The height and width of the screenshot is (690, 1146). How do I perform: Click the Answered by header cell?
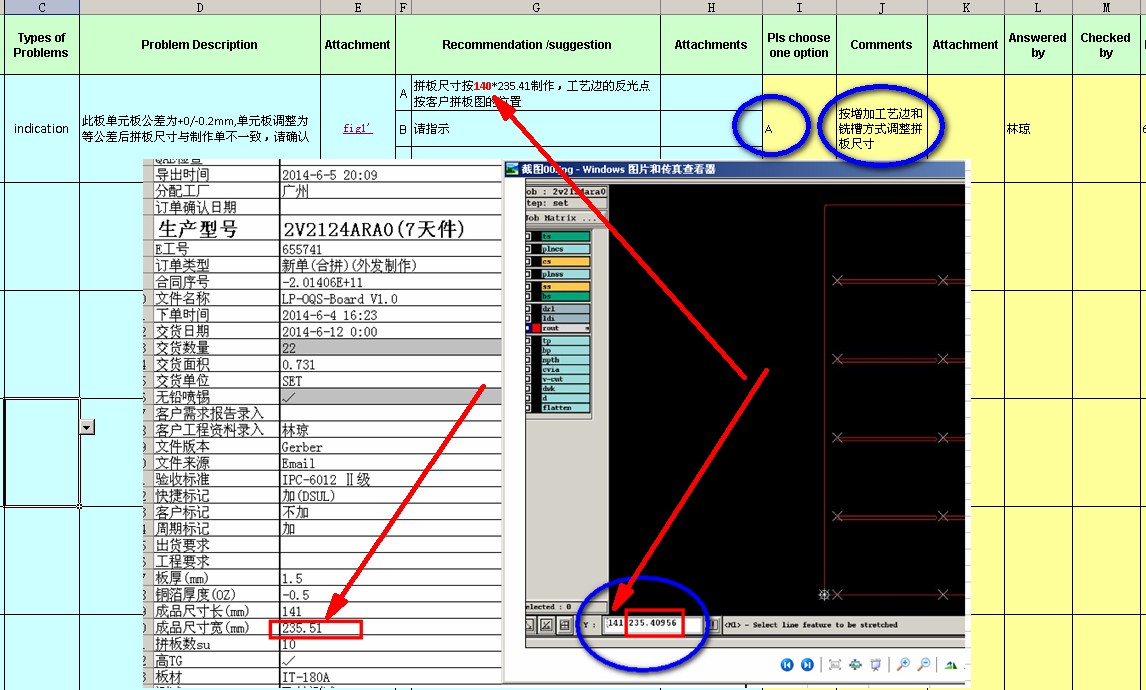[1038, 45]
